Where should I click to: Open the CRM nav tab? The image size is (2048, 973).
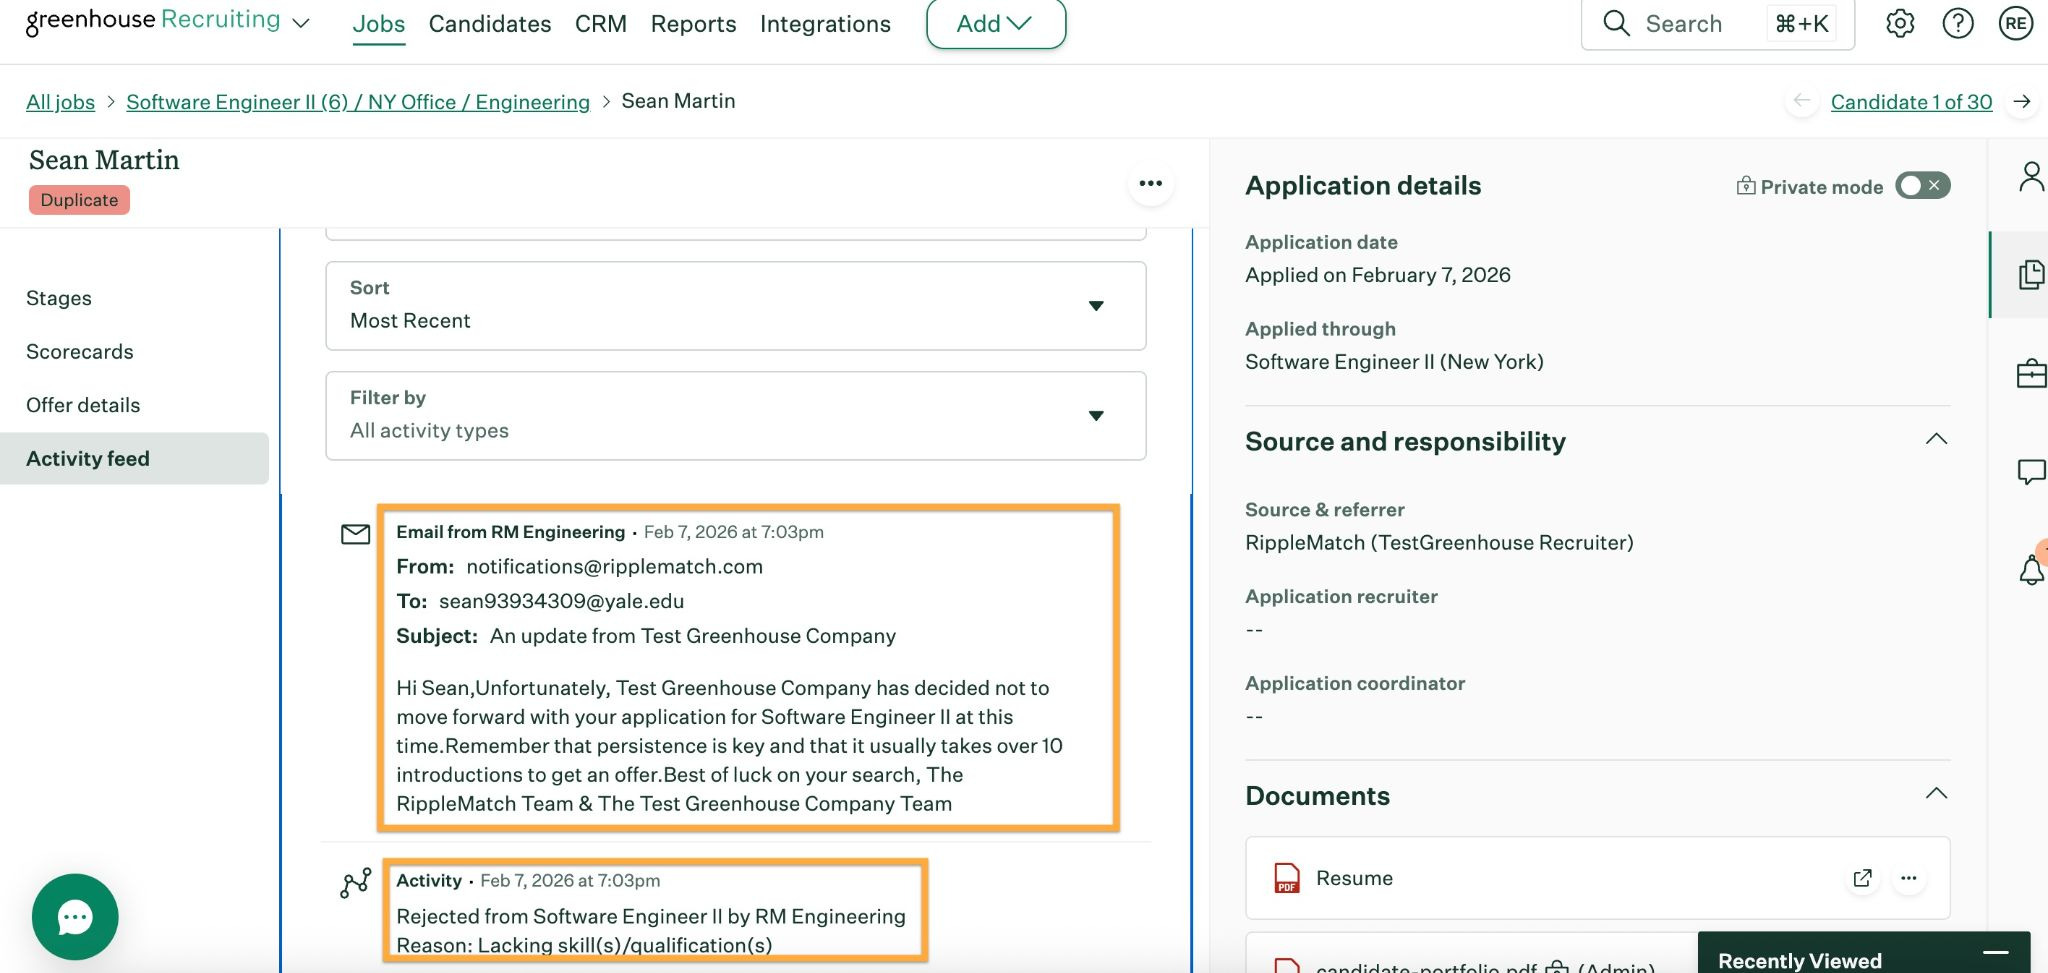click(601, 23)
